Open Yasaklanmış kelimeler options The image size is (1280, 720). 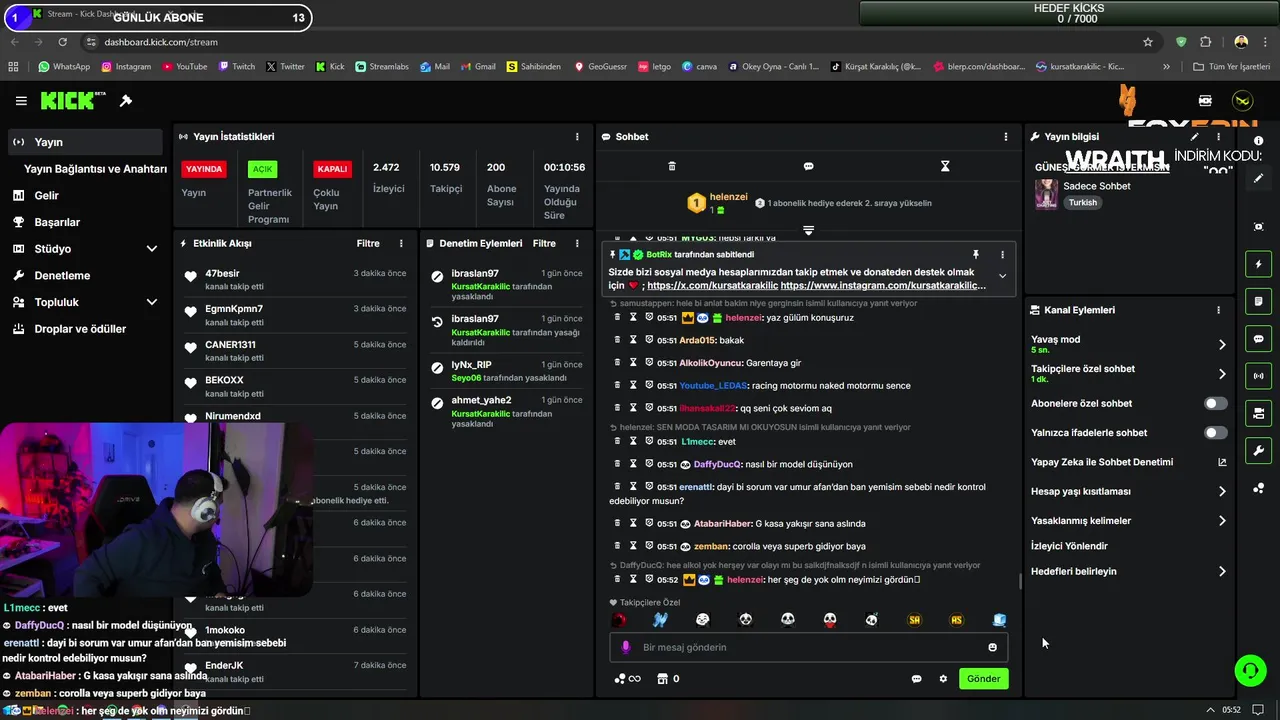pos(1129,521)
